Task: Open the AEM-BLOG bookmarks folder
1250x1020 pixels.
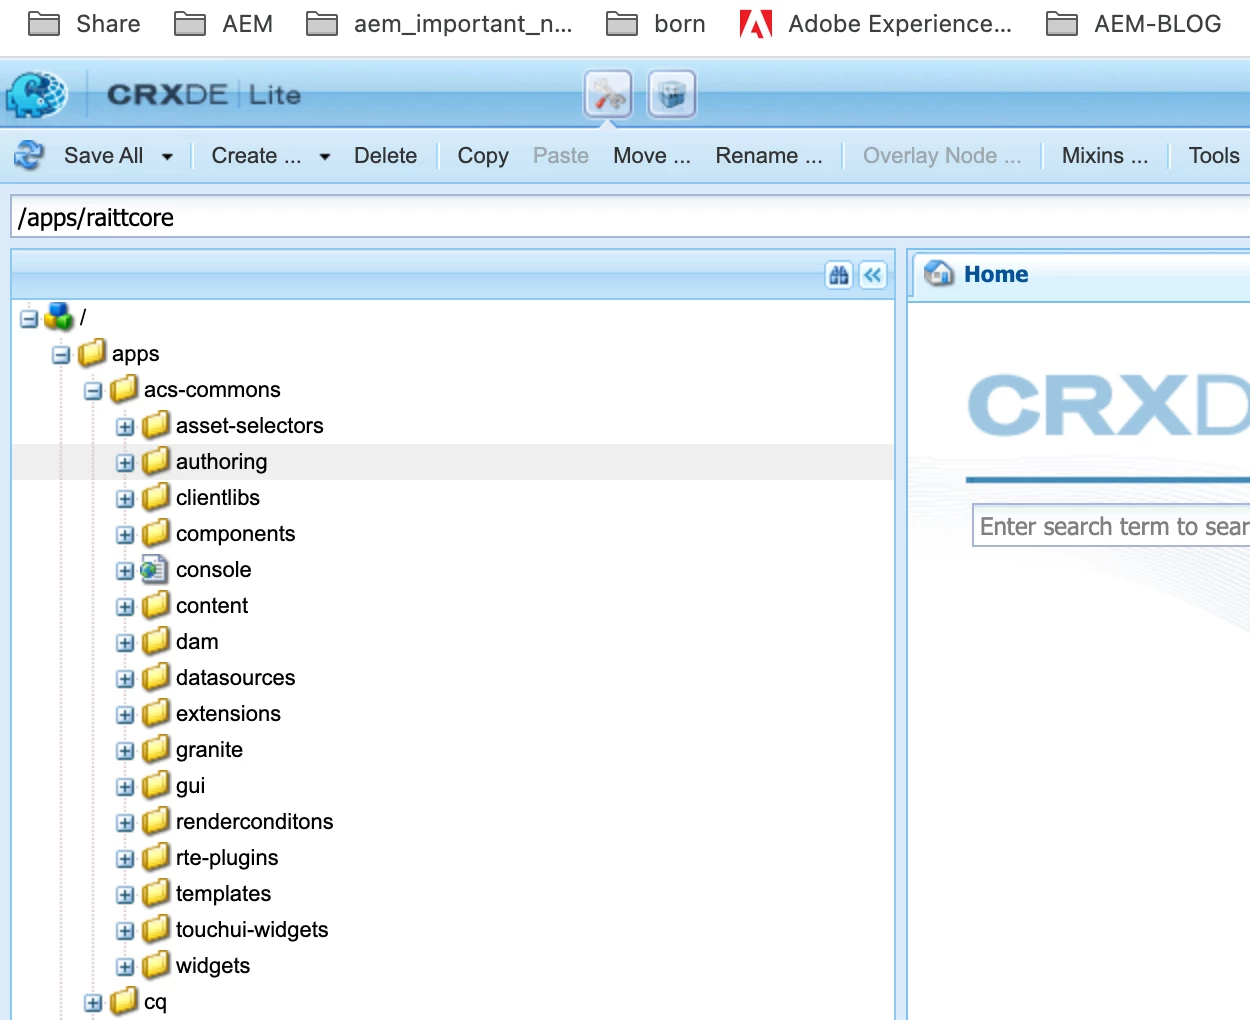Action: (x=1134, y=24)
